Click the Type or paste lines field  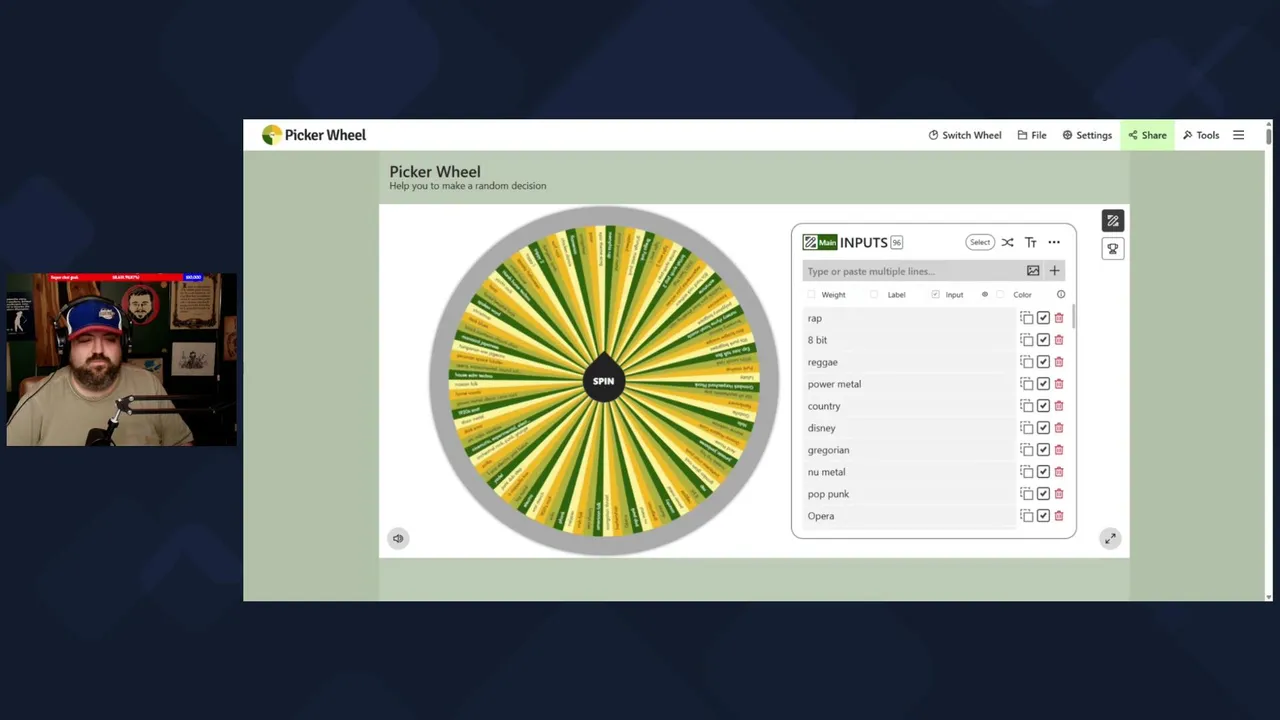(912, 271)
